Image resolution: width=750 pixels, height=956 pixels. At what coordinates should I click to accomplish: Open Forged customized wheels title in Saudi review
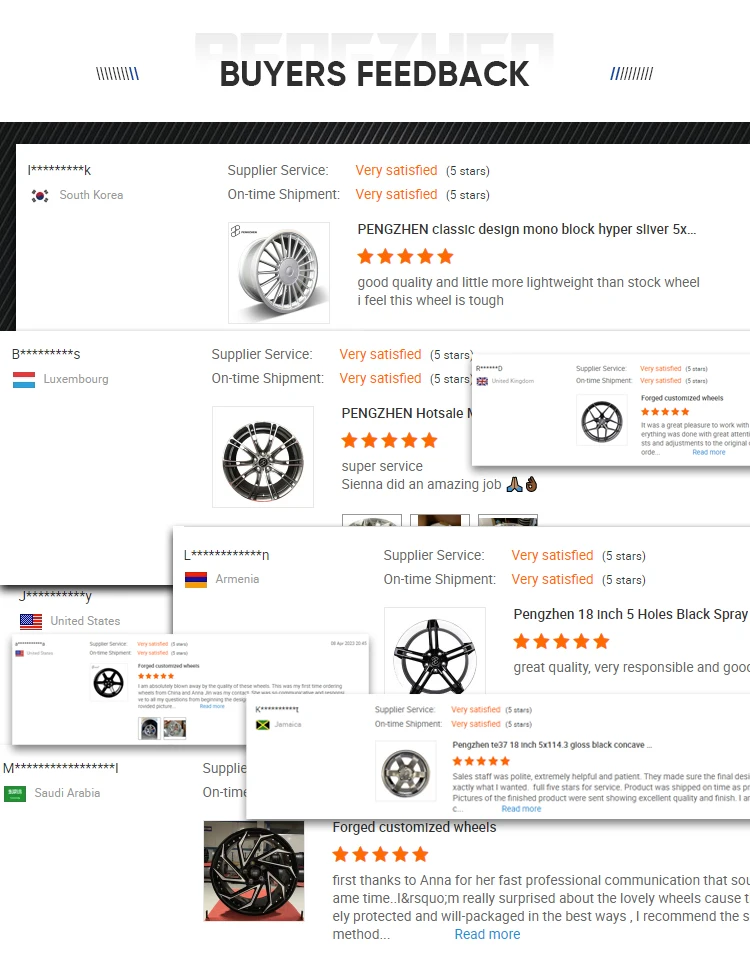pyautogui.click(x=414, y=827)
